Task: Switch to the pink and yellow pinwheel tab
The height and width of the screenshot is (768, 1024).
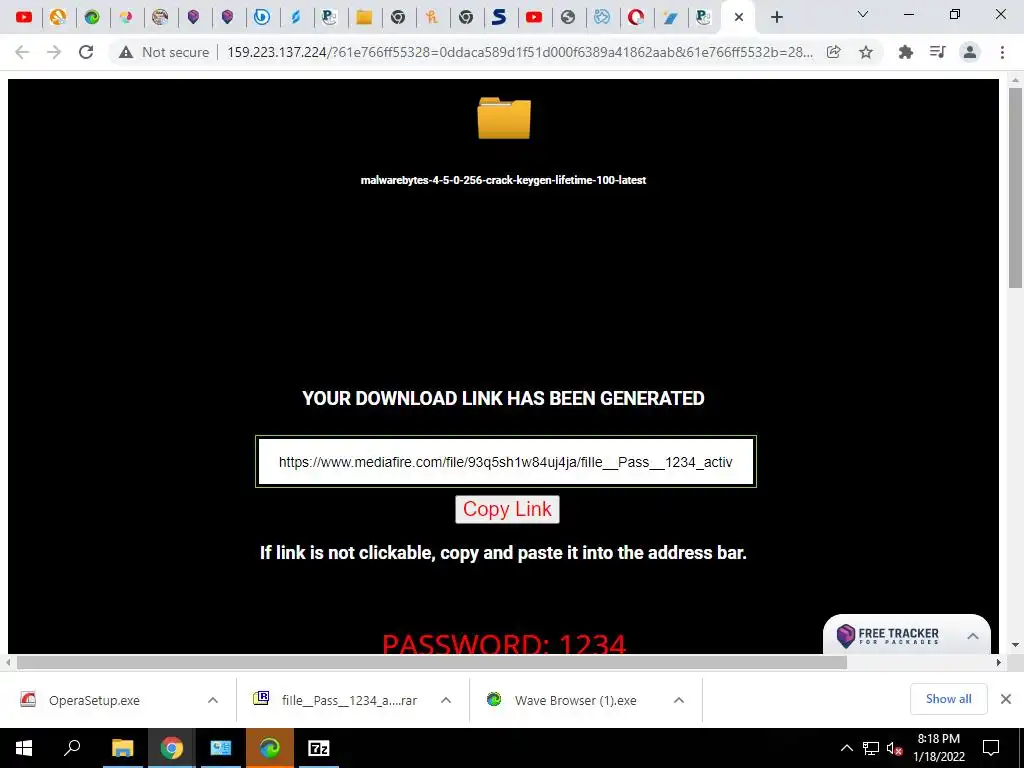Action: 126,17
